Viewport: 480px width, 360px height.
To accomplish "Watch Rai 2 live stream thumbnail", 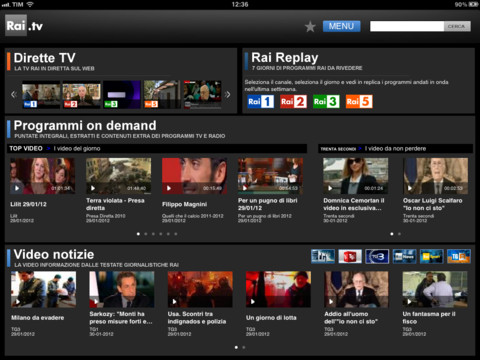I will pyautogui.click(x=81, y=94).
